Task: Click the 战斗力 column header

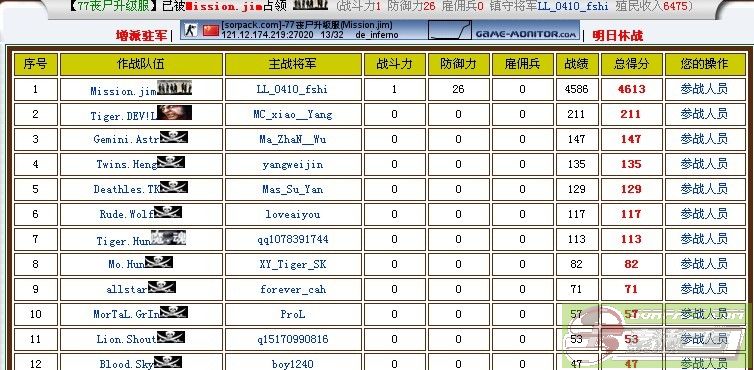Action: [394, 64]
